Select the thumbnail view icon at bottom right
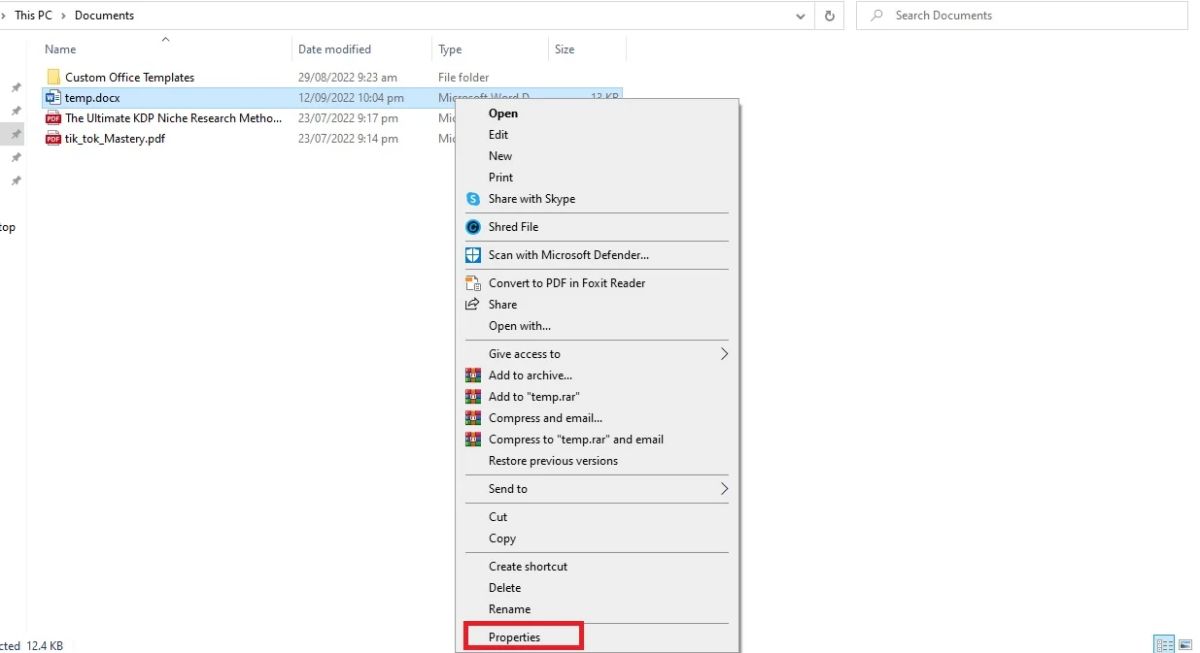Image resolution: width=1200 pixels, height=653 pixels. click(x=1183, y=643)
